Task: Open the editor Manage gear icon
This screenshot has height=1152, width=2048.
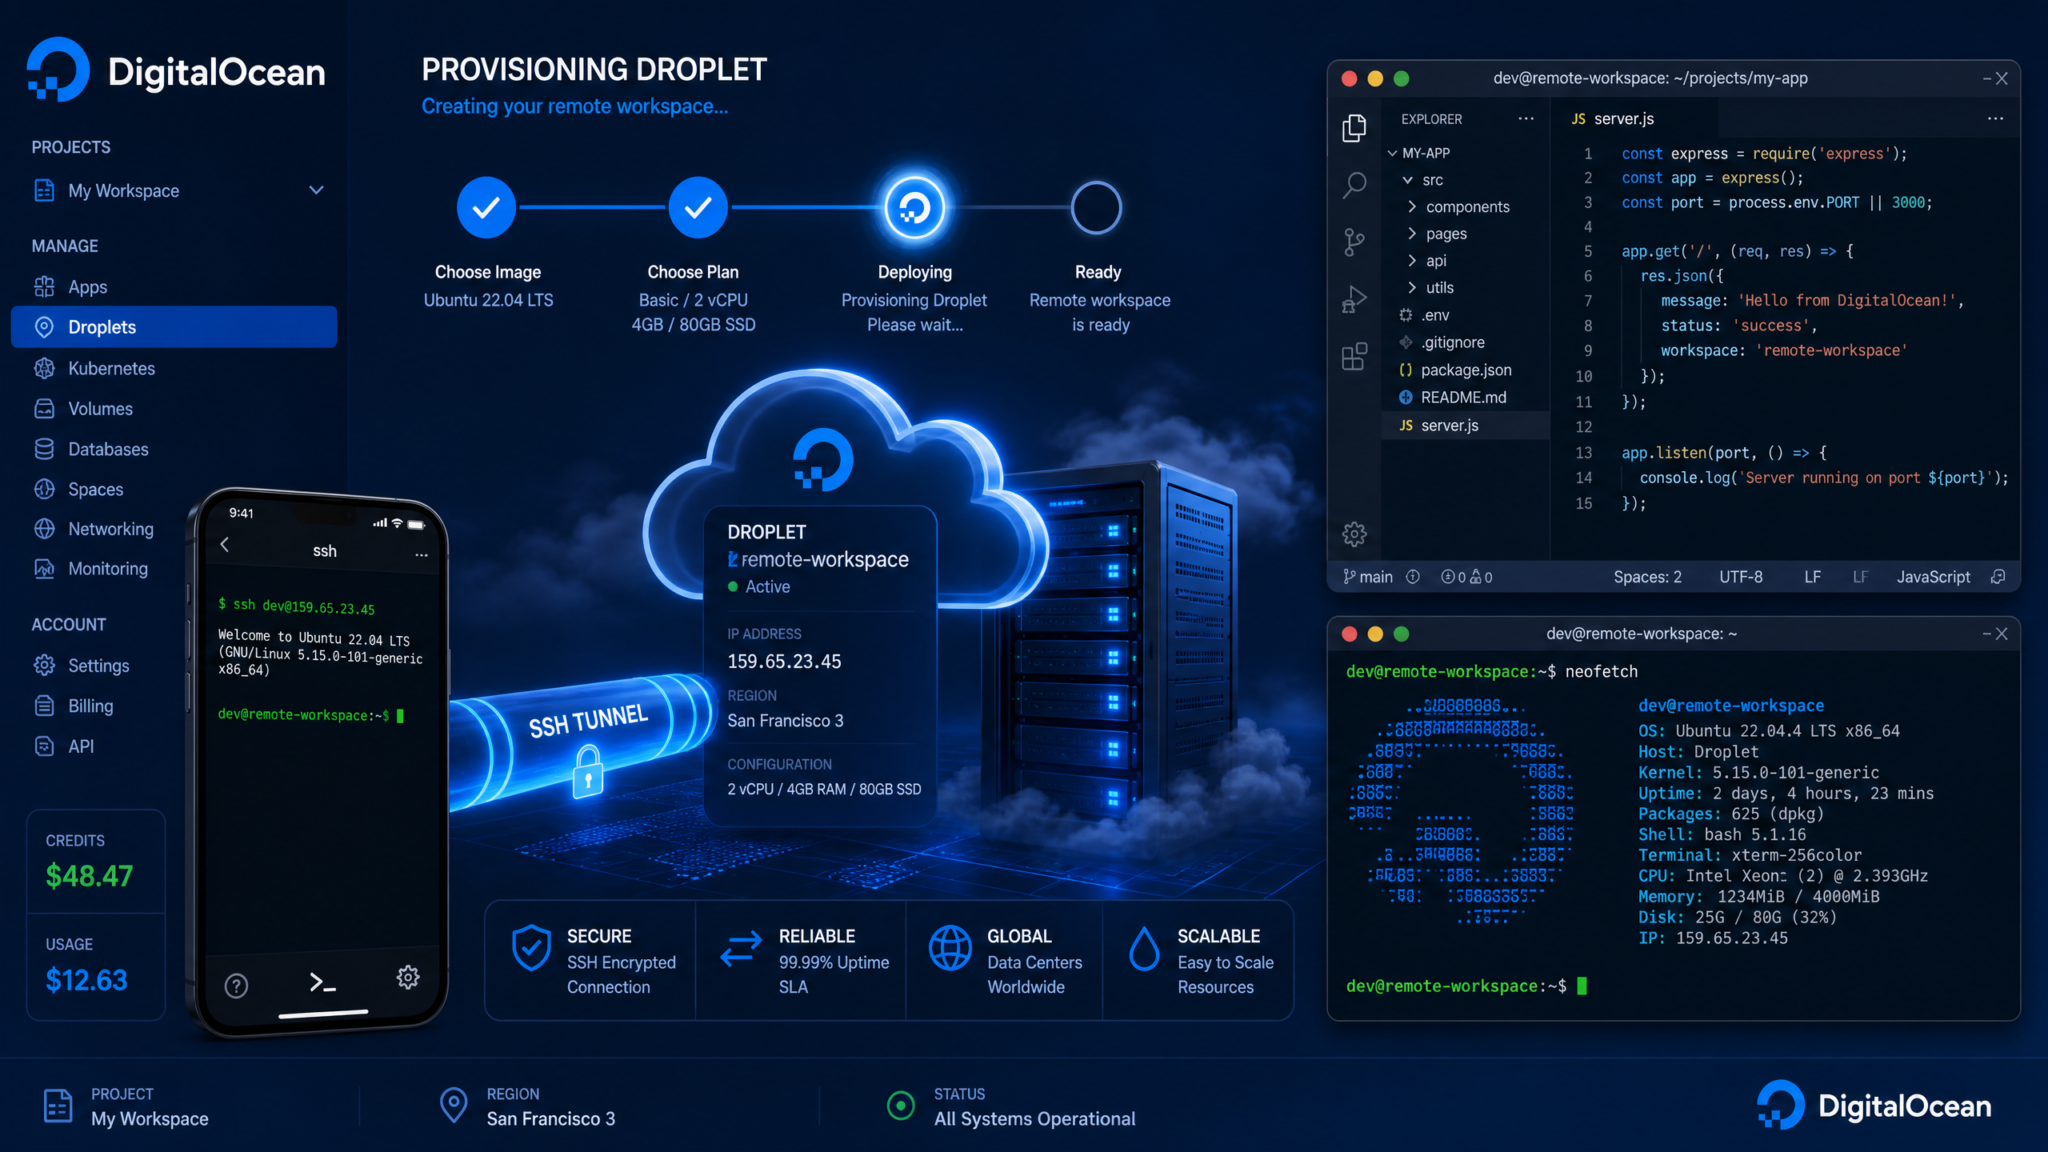Action: 1354,534
